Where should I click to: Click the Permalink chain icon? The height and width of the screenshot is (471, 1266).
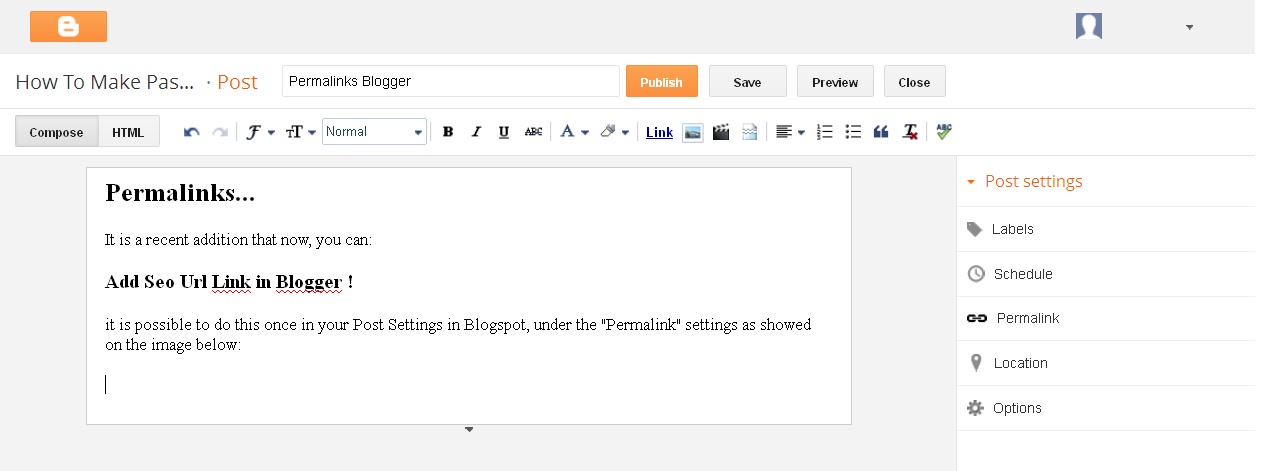pyautogui.click(x=977, y=318)
